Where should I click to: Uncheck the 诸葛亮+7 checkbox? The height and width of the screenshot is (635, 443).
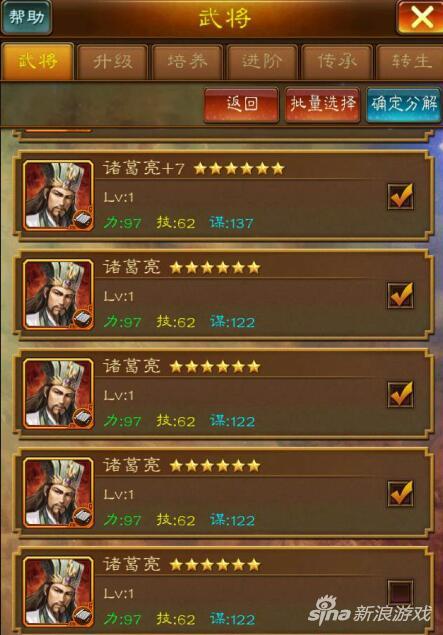pyautogui.click(x=400, y=196)
